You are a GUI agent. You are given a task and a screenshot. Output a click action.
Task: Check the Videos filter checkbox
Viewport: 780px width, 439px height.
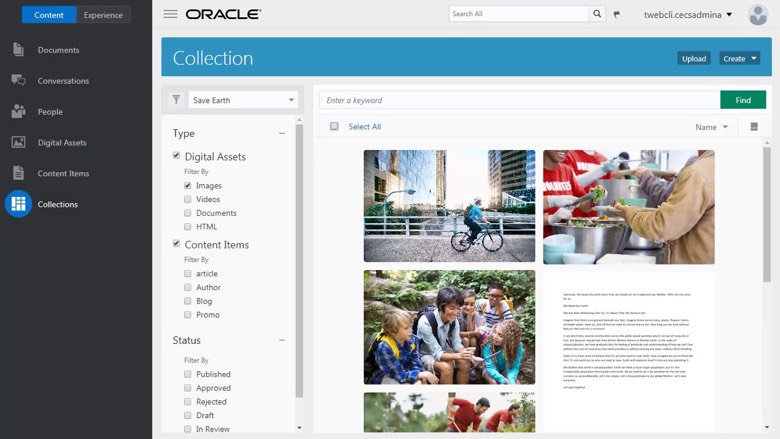188,199
